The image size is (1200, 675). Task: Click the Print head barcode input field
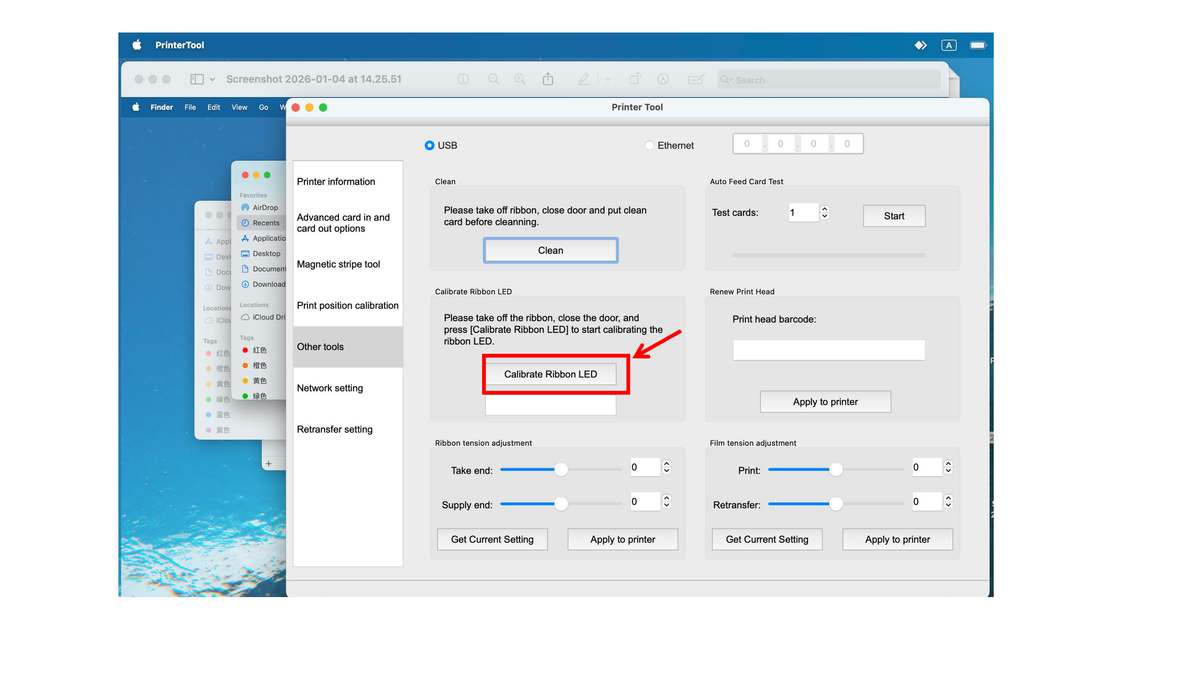click(x=829, y=350)
